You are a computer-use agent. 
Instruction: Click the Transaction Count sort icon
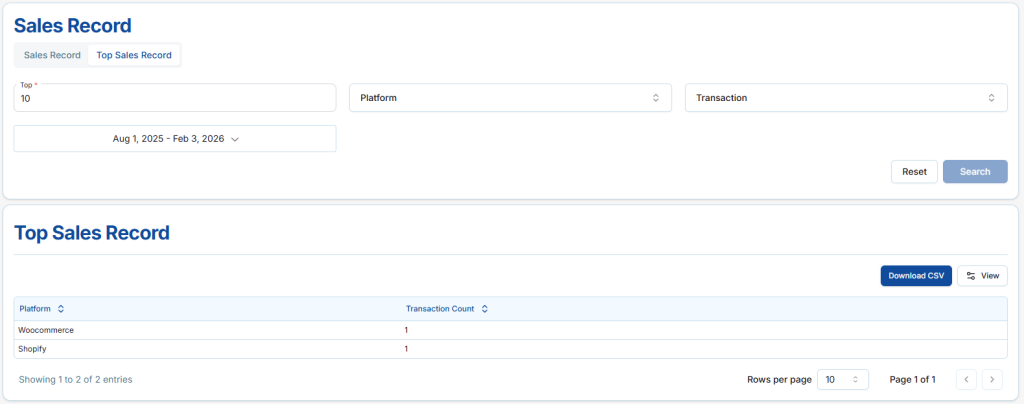point(485,309)
